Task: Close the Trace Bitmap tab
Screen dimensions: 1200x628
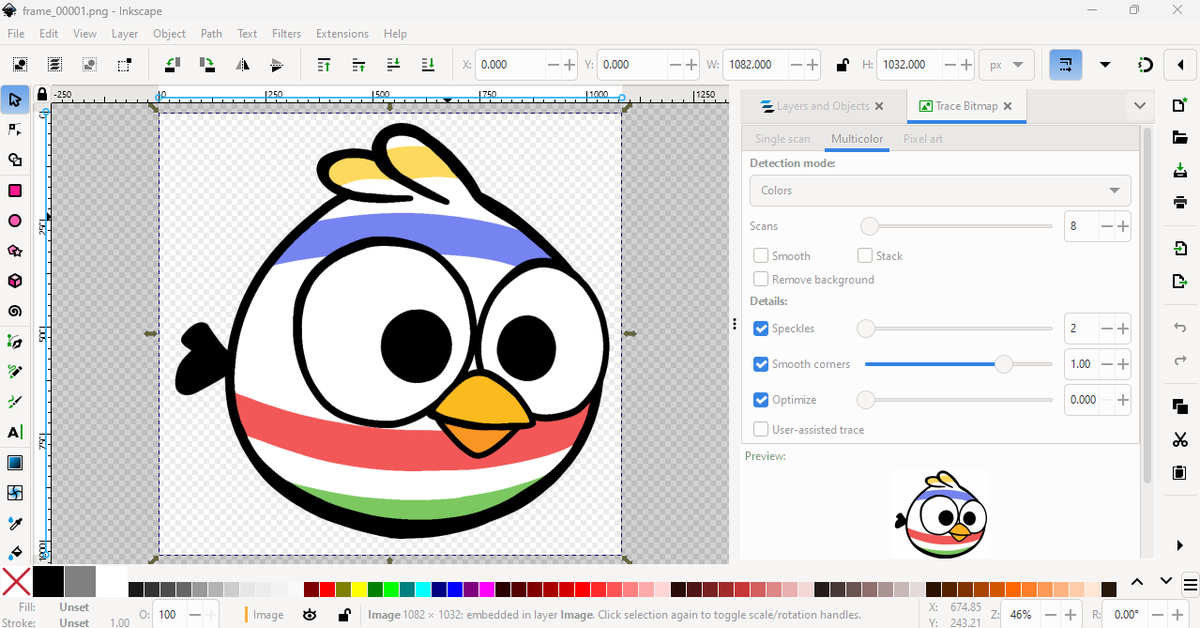Action: (1007, 105)
